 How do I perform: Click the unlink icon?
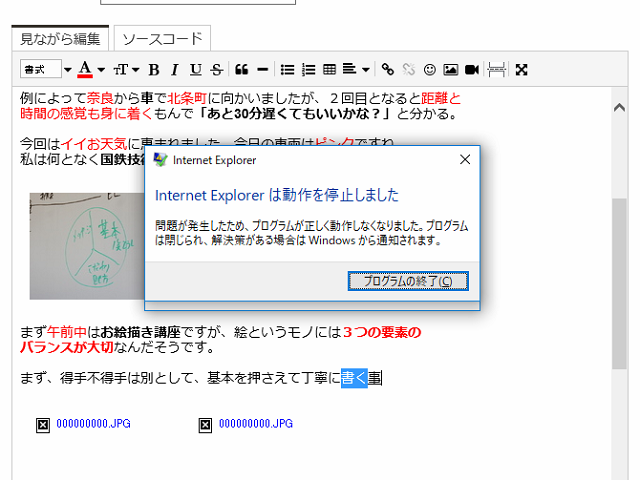click(x=409, y=70)
